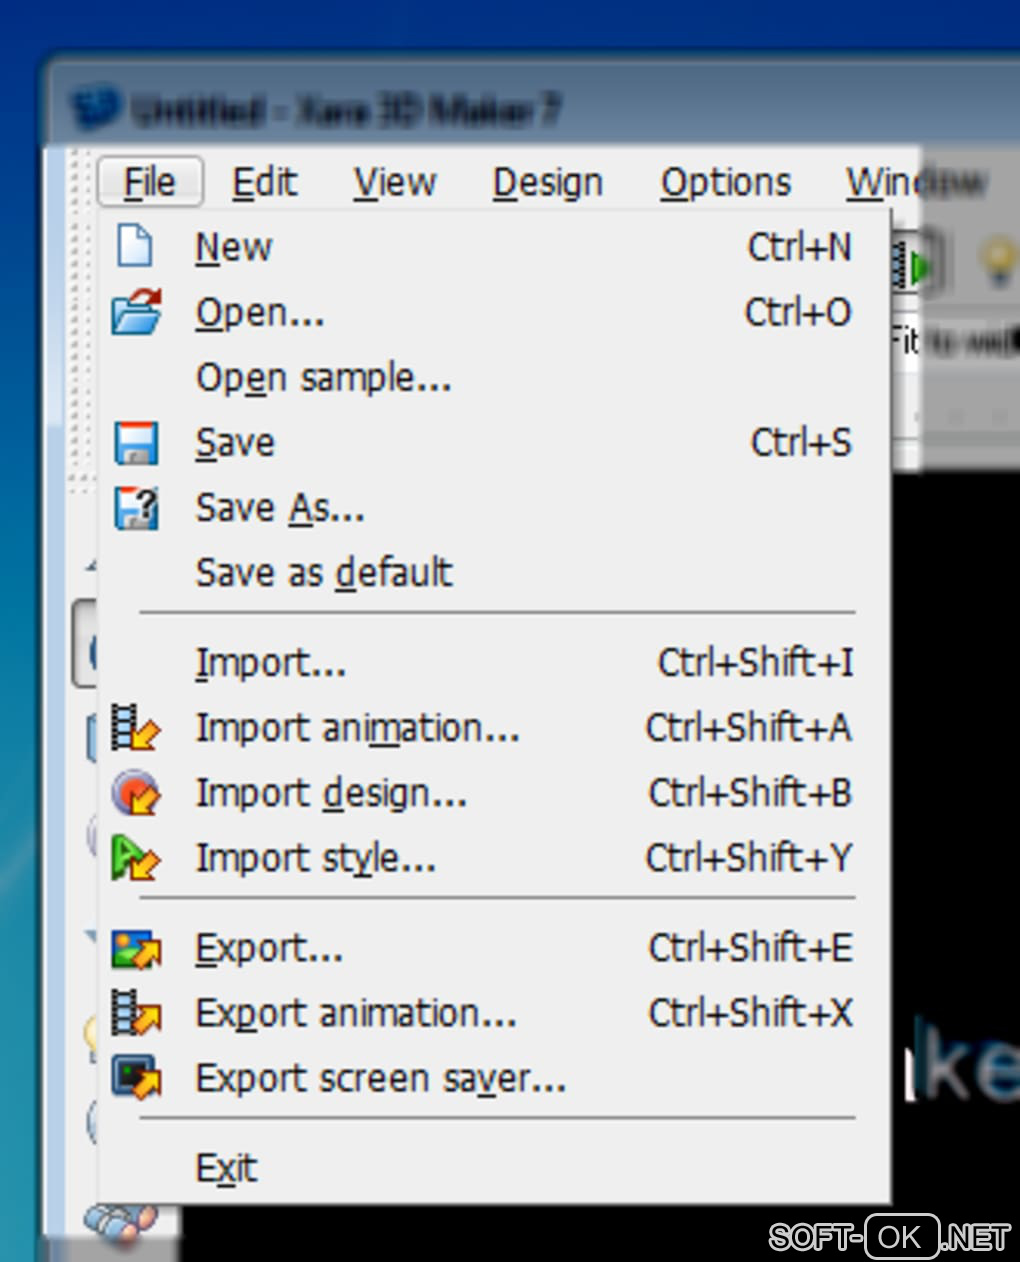1020x1262 pixels.
Task: Select Exit from the File menu
Action: click(x=226, y=1168)
